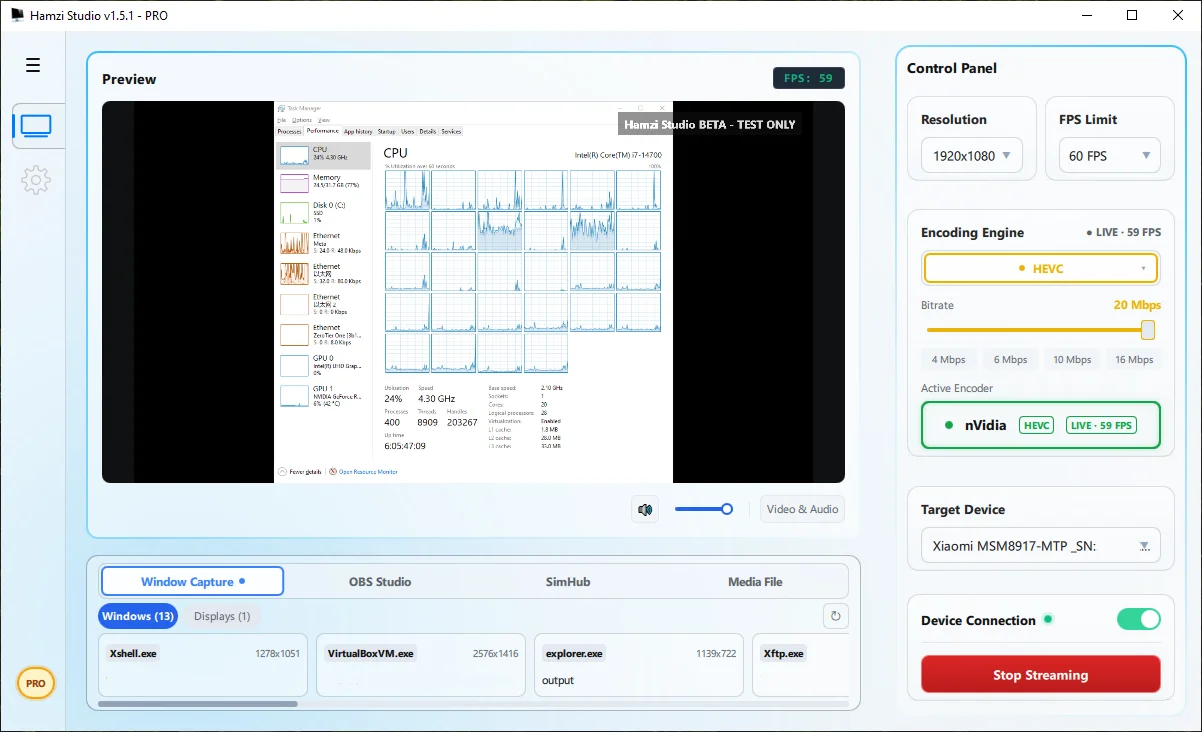Set bitrate preset to 4 Mbps

point(949,360)
